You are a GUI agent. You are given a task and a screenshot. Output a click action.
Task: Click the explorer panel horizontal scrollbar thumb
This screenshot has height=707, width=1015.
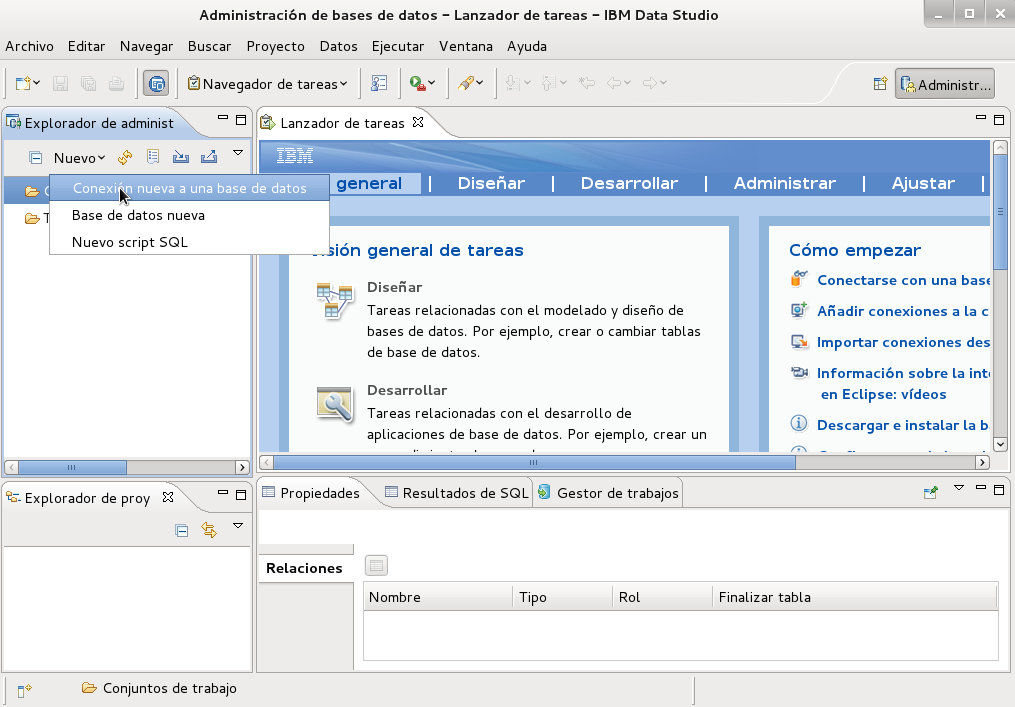click(x=72, y=467)
